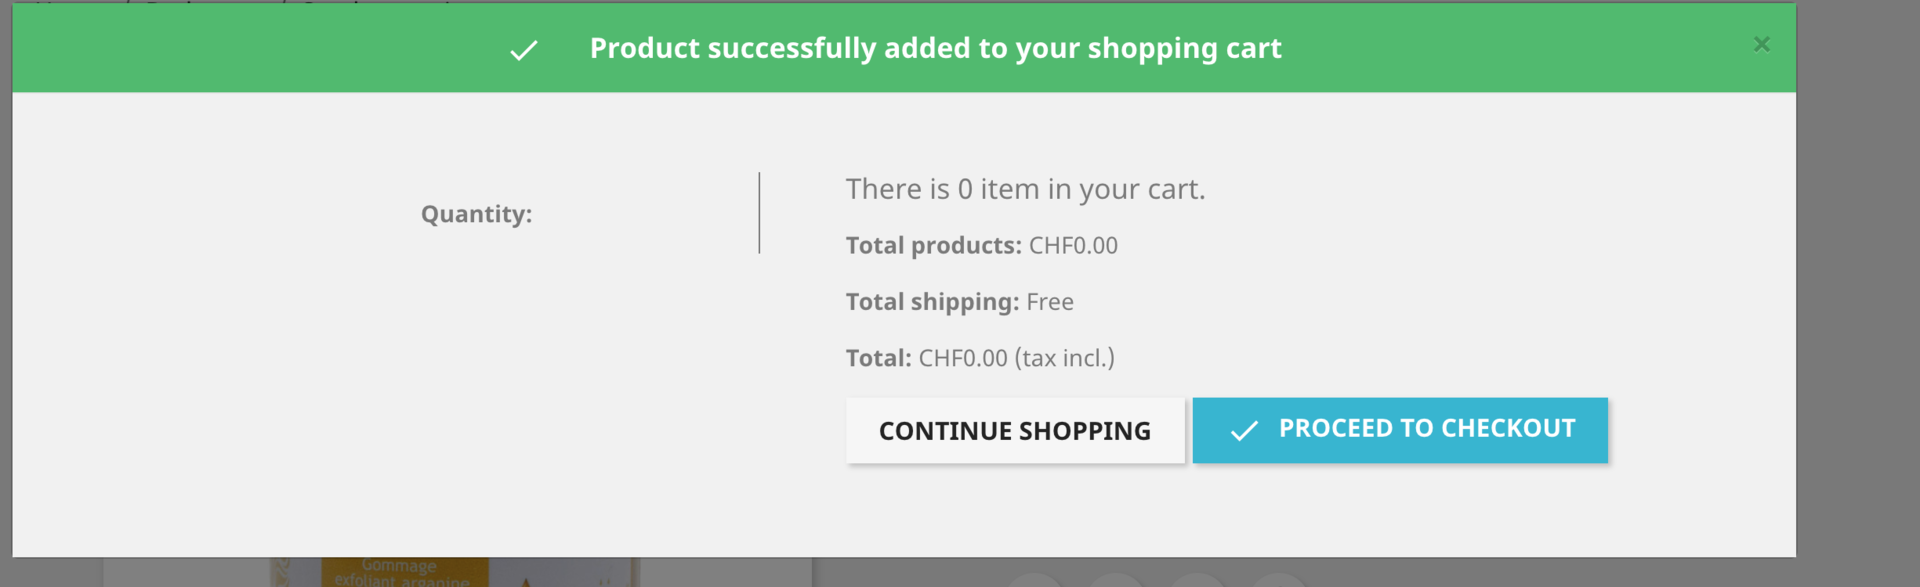
Task: Click the "Total:" label above the buttons
Action: (878, 358)
